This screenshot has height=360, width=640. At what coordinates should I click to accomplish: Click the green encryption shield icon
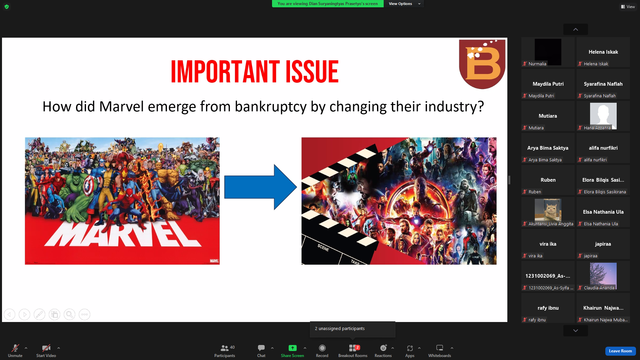[7, 7]
